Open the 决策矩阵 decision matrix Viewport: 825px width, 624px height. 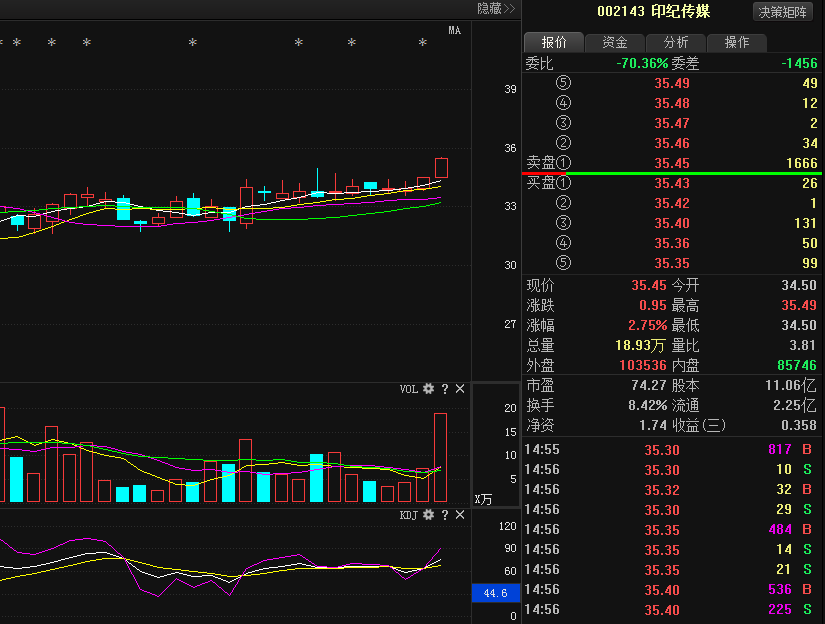[782, 12]
